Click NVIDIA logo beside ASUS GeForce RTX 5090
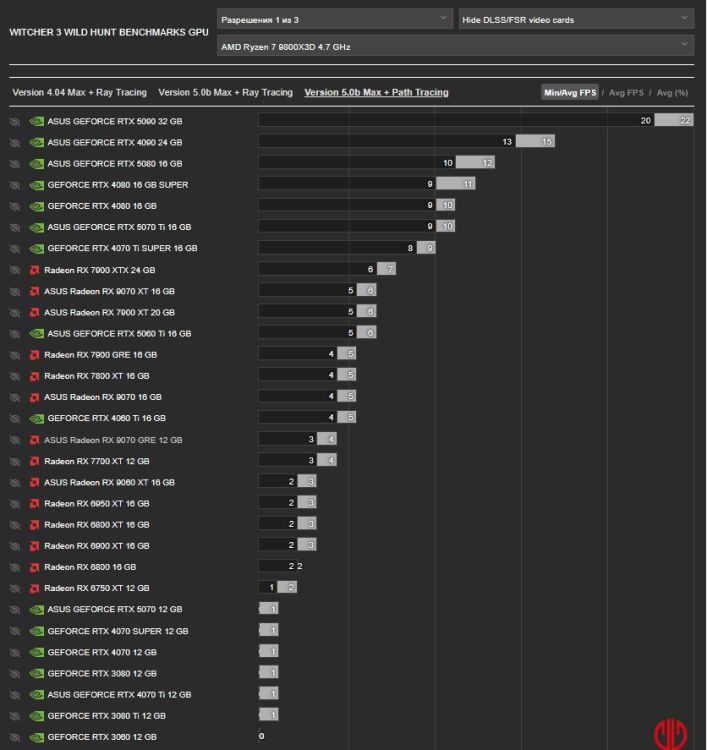The width and height of the screenshot is (707, 750). [x=37, y=121]
